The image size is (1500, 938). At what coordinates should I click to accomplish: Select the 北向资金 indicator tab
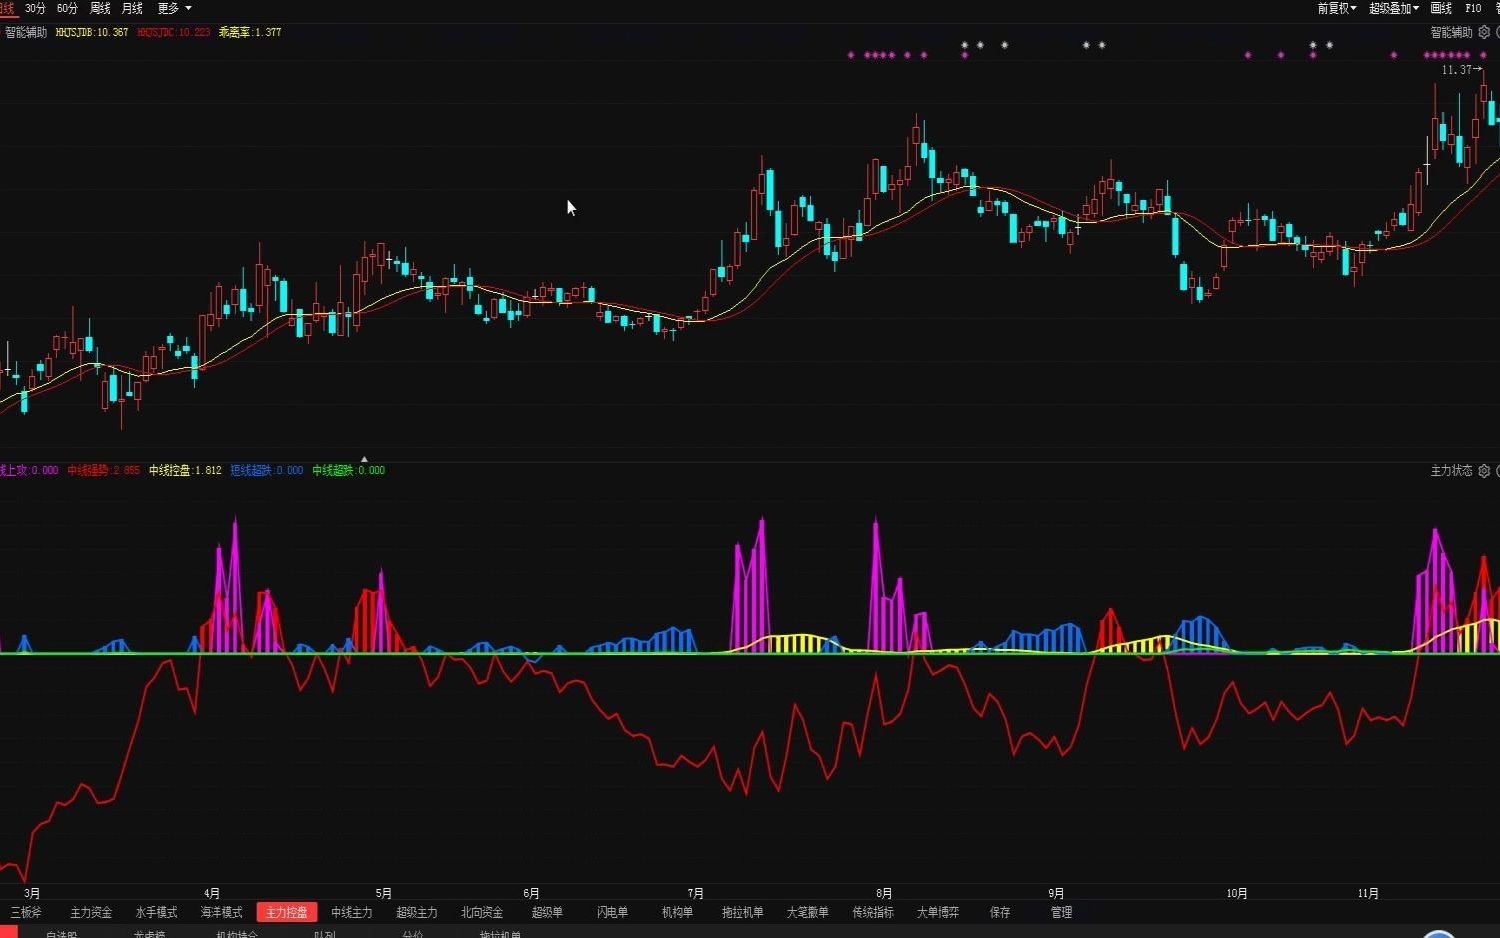(x=482, y=912)
